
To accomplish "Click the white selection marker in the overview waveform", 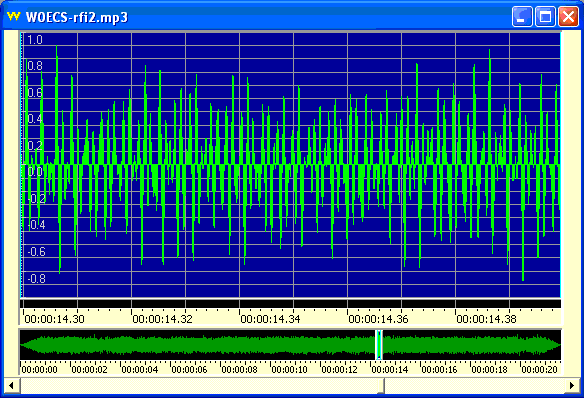I will (379, 345).
